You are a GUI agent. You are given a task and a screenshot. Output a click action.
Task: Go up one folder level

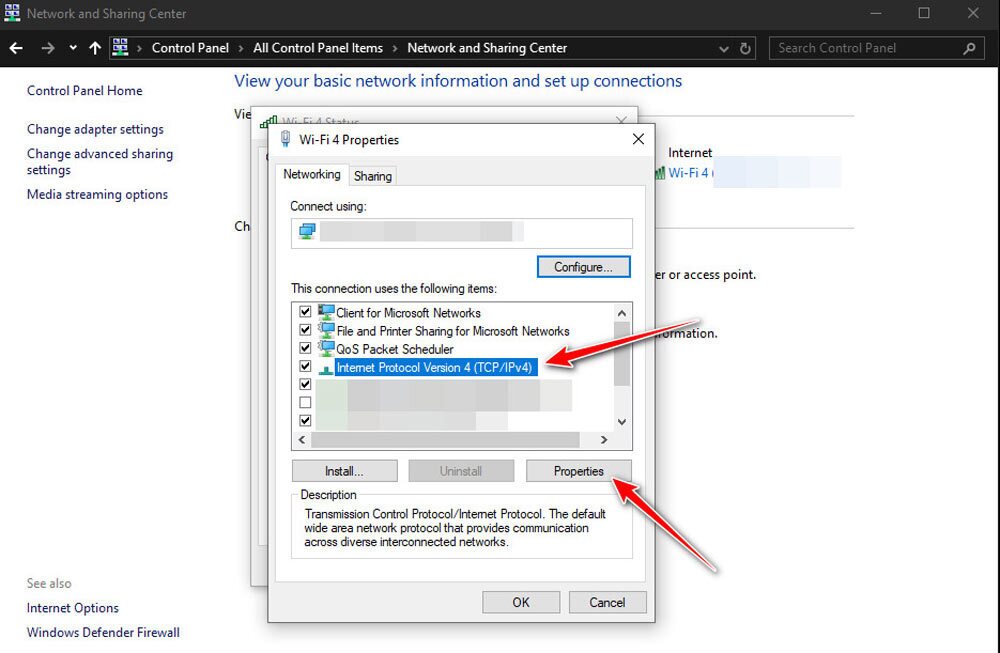coord(95,48)
